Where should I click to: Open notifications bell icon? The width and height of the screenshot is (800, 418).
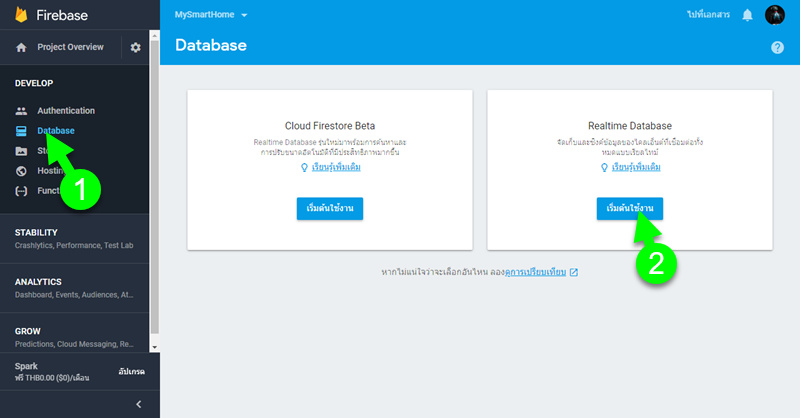coord(747,15)
